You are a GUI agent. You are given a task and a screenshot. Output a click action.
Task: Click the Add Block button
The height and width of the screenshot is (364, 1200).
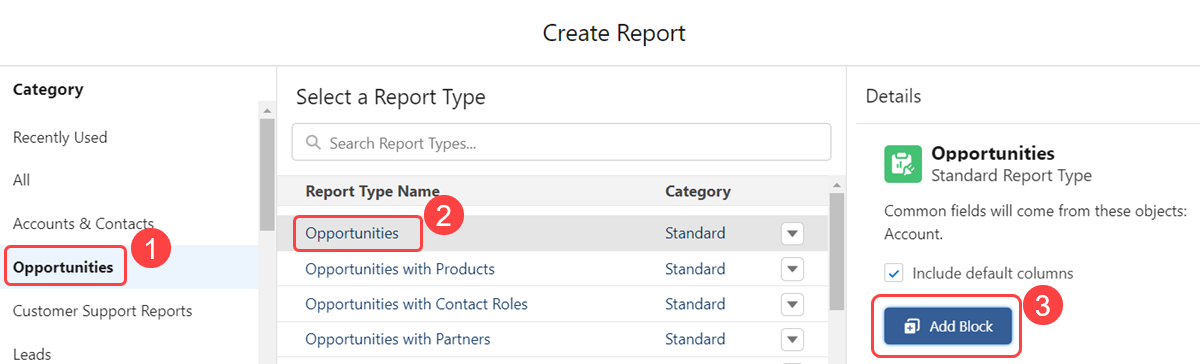(948, 326)
